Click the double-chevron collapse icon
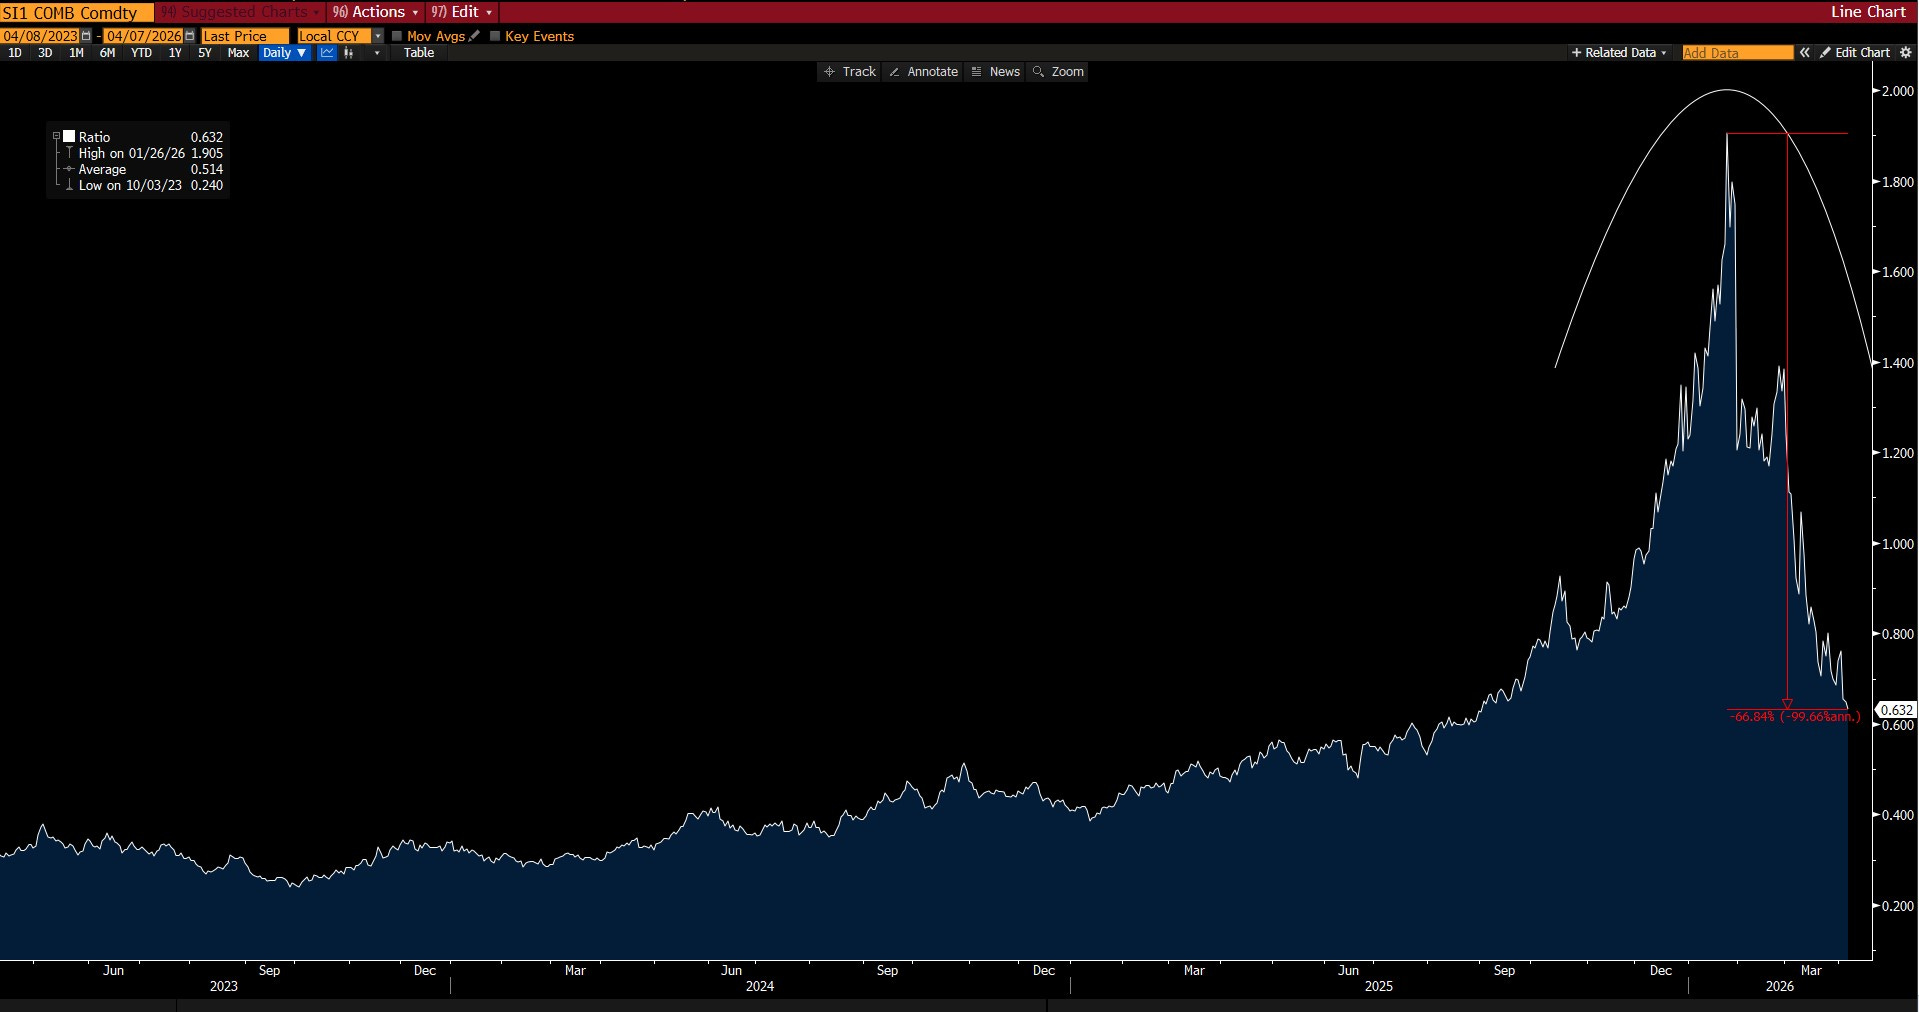Screen dimensions: 1919x1012 pyautogui.click(x=1805, y=53)
